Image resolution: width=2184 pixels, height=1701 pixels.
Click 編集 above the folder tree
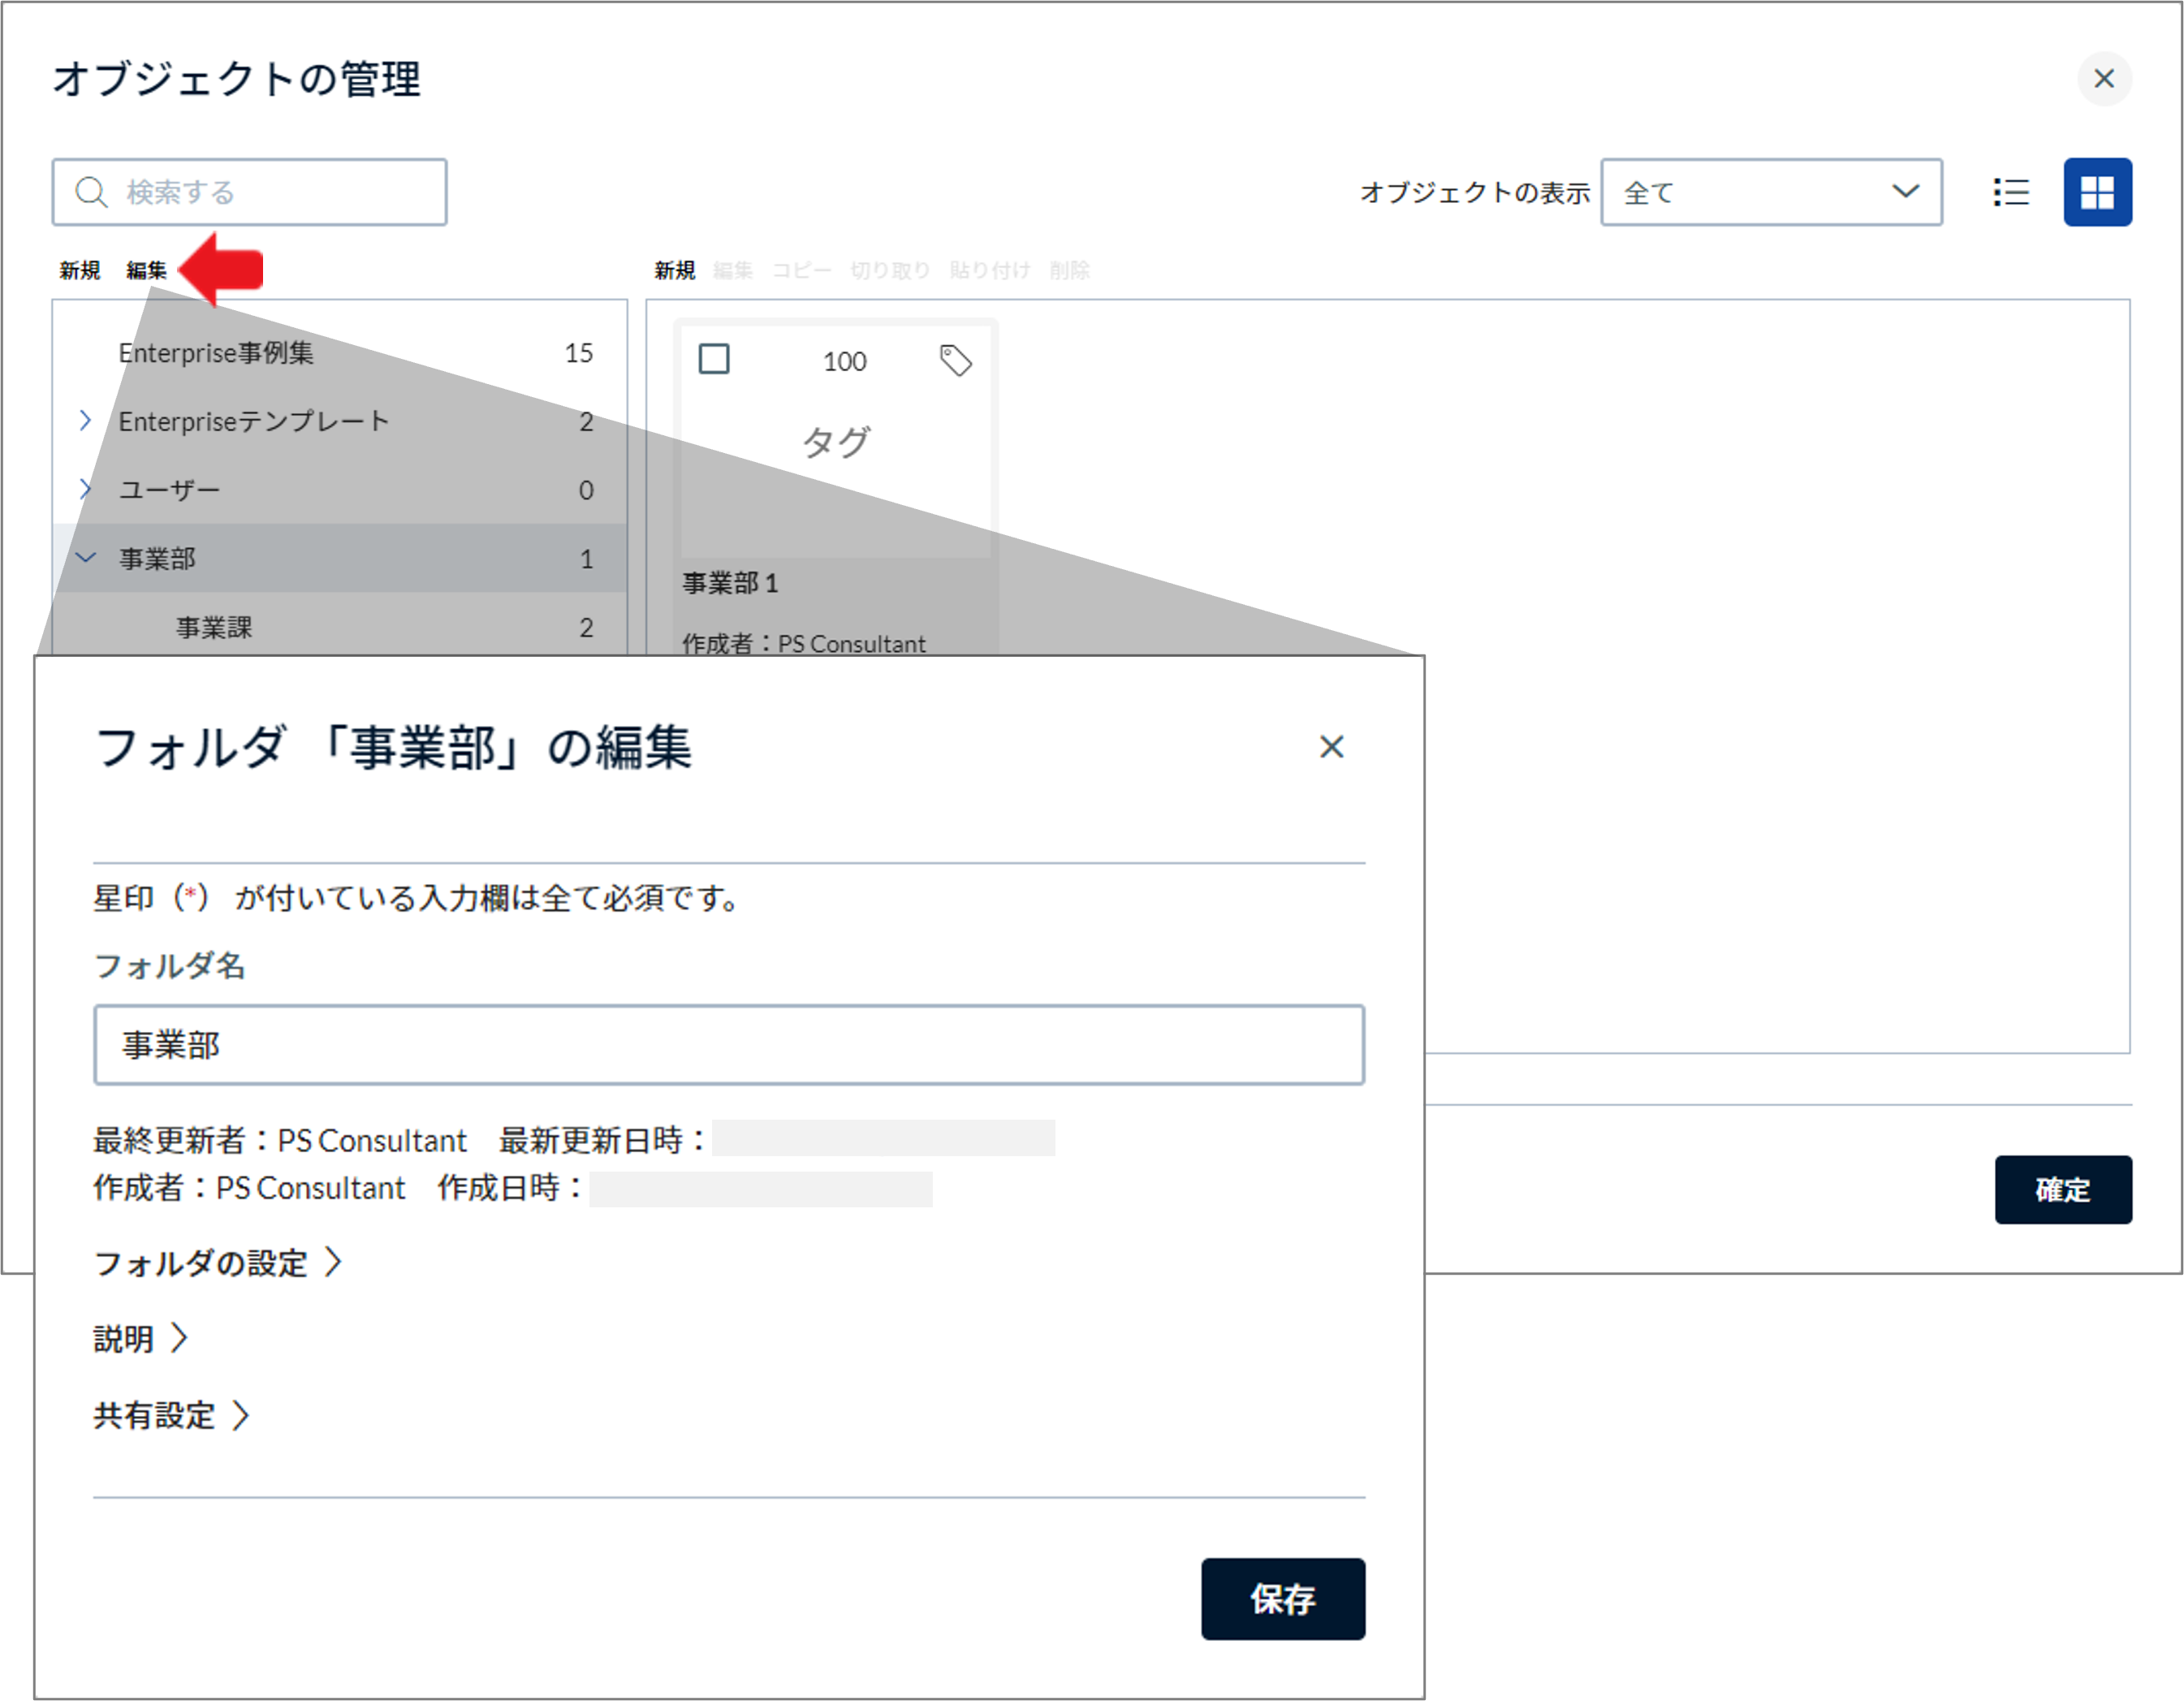[146, 269]
